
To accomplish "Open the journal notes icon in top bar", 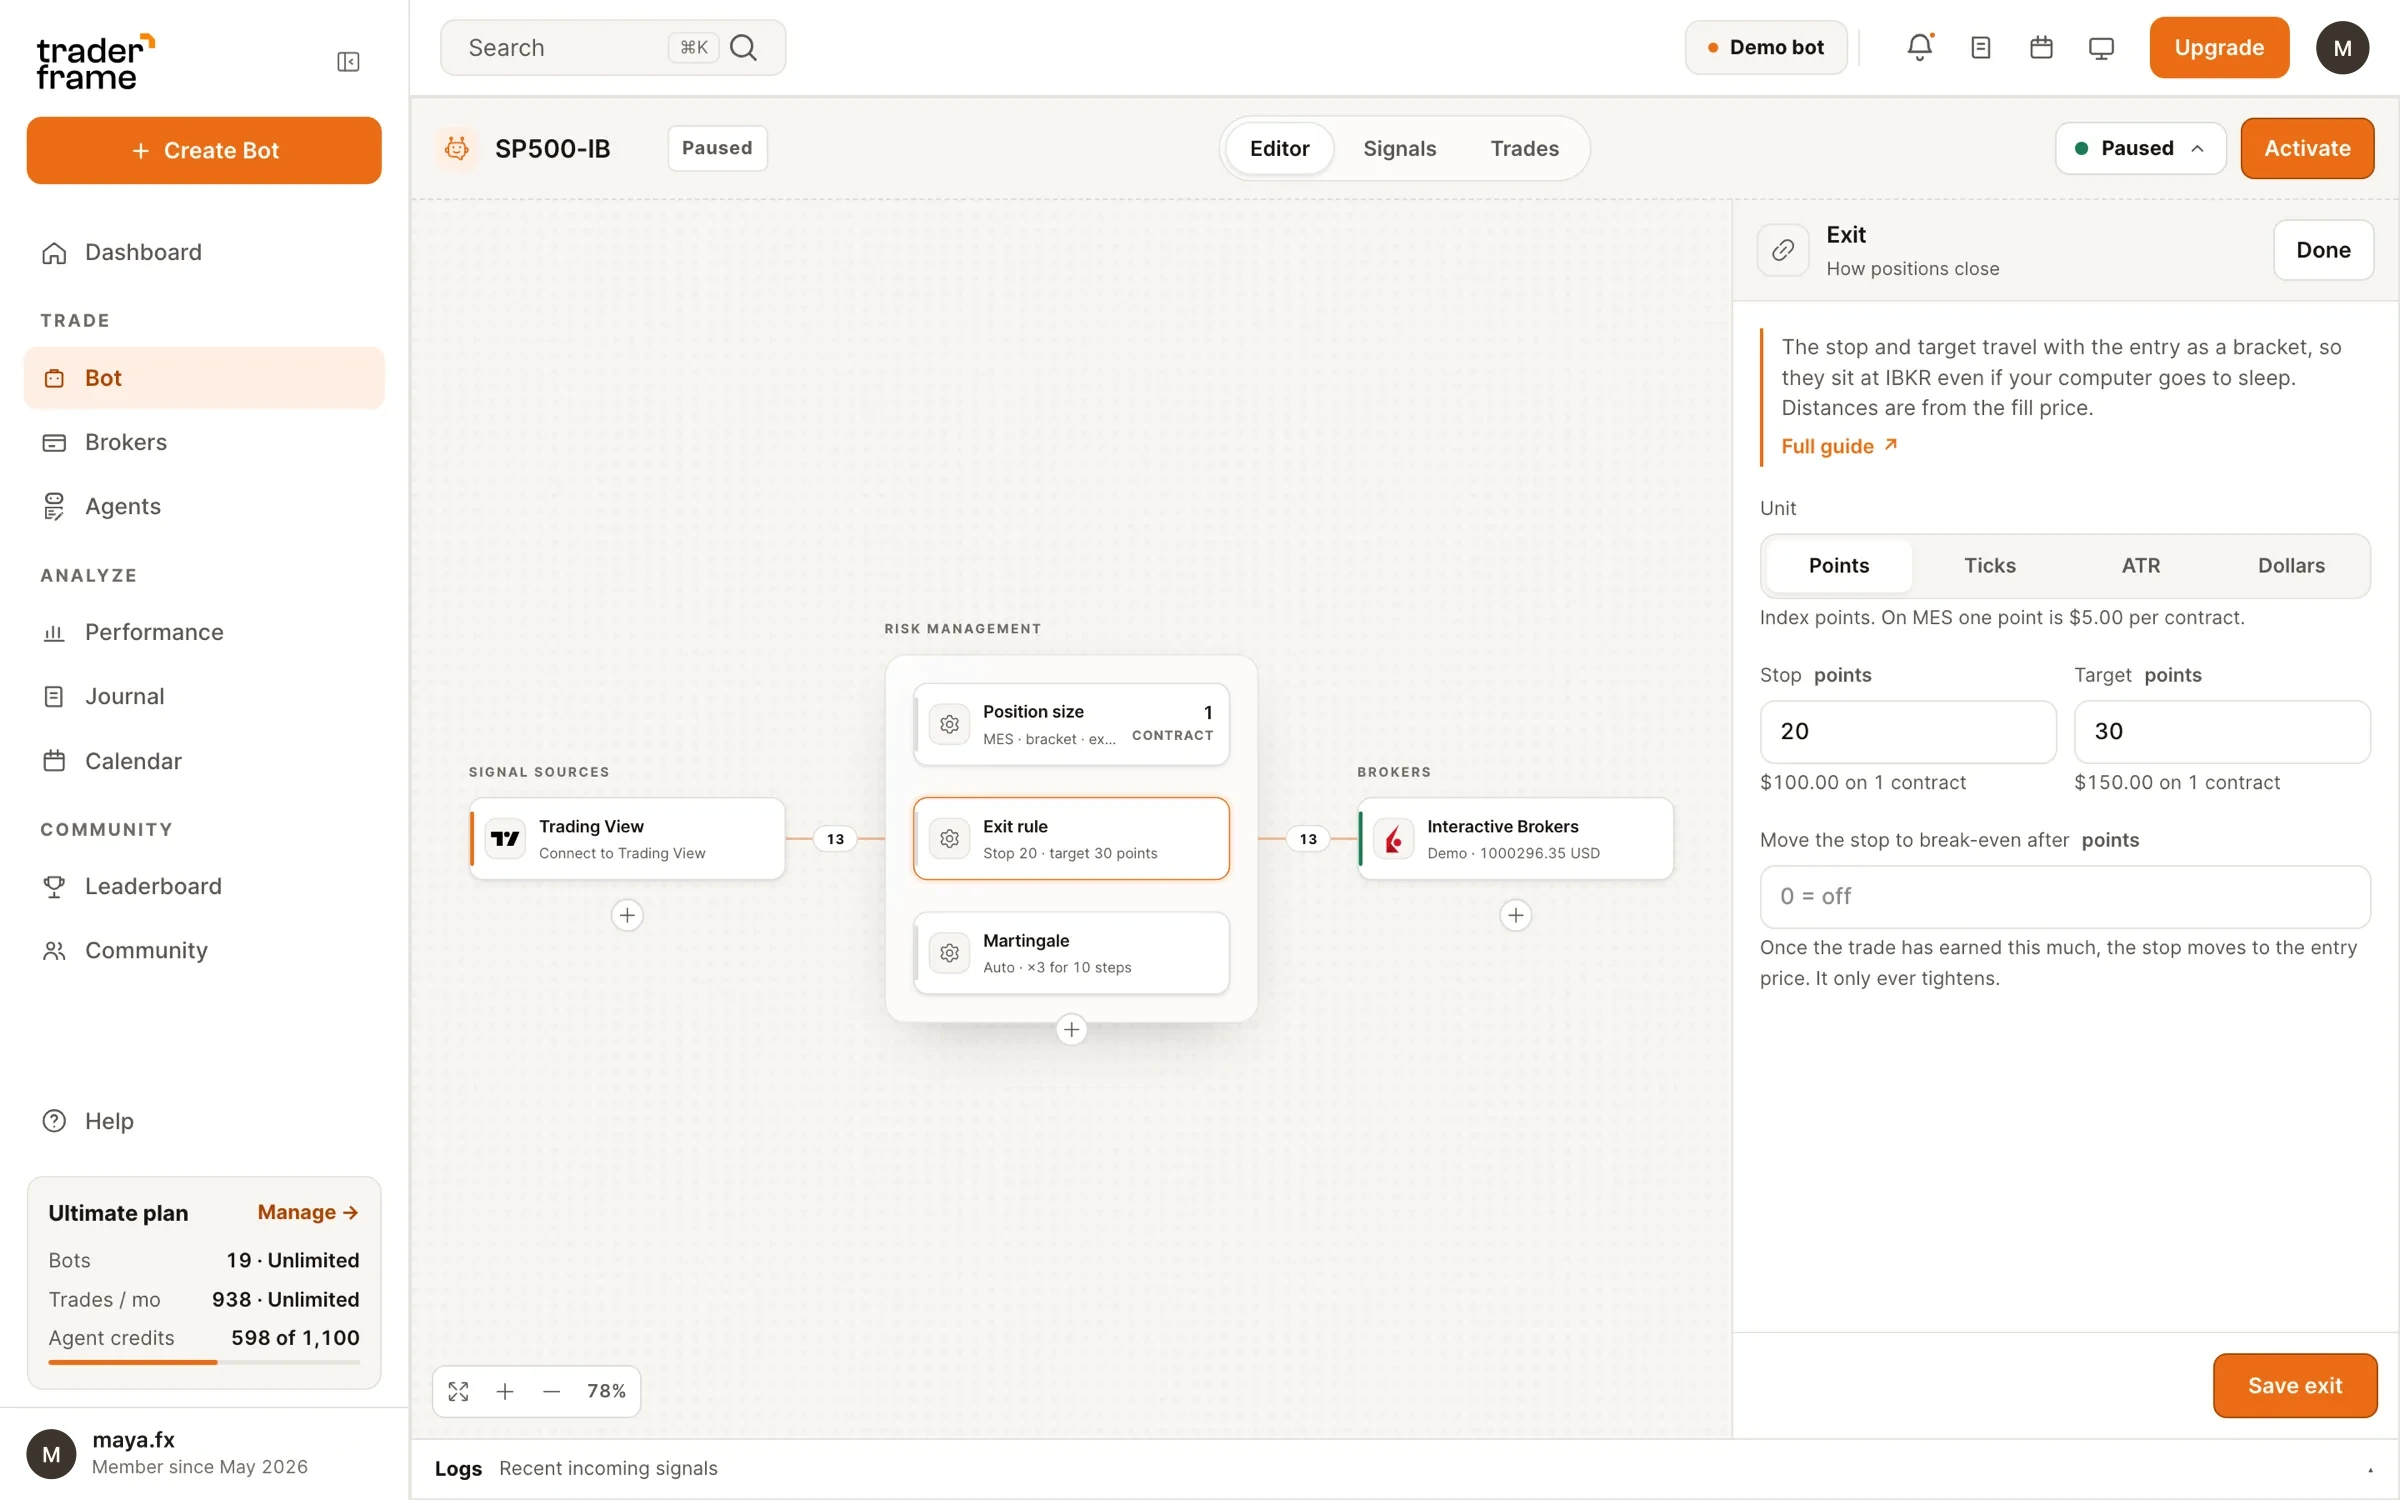I will coord(1980,47).
